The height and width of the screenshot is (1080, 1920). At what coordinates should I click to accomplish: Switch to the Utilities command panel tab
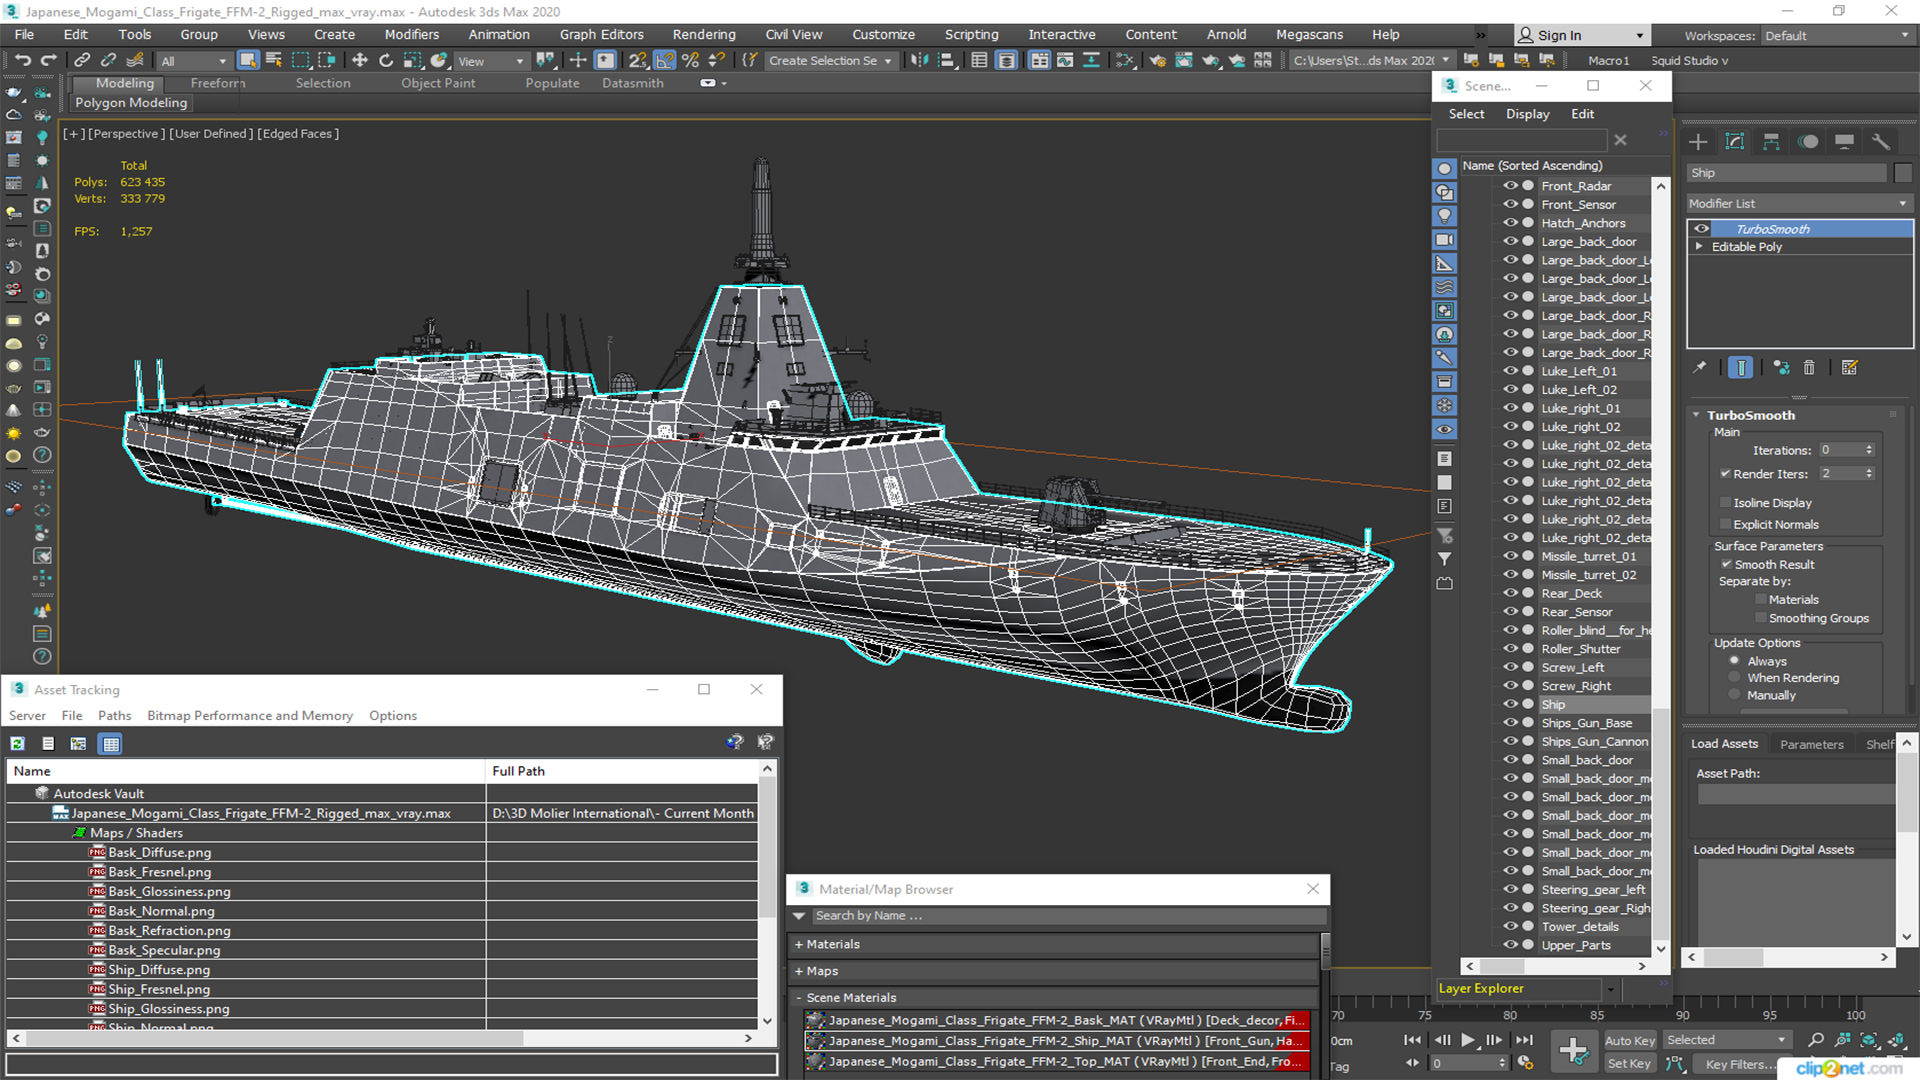coord(1881,142)
